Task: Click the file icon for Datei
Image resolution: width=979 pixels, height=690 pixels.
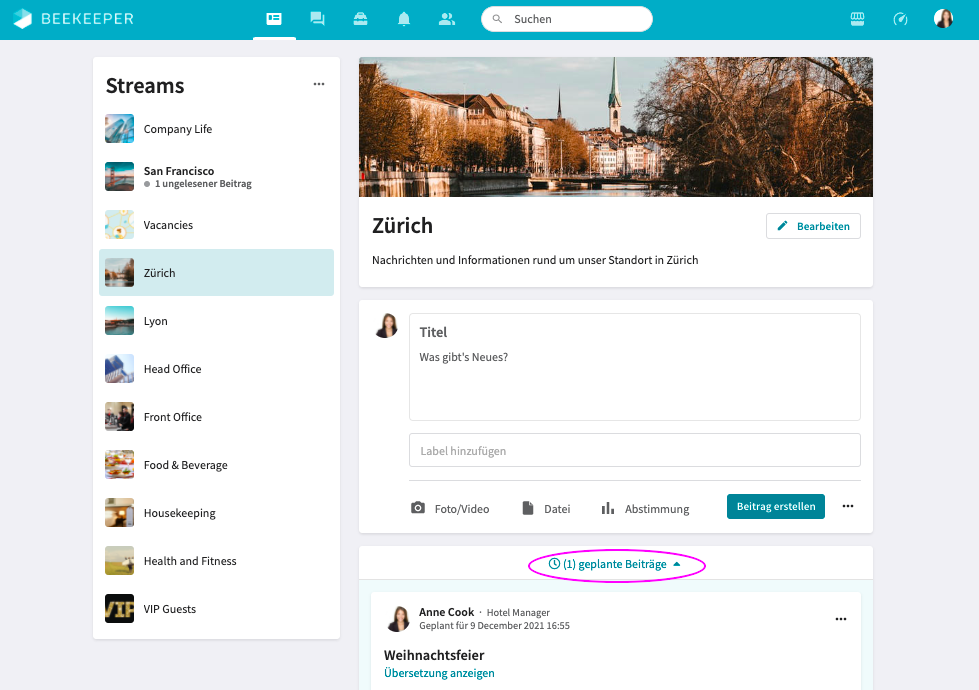Action: 528,508
